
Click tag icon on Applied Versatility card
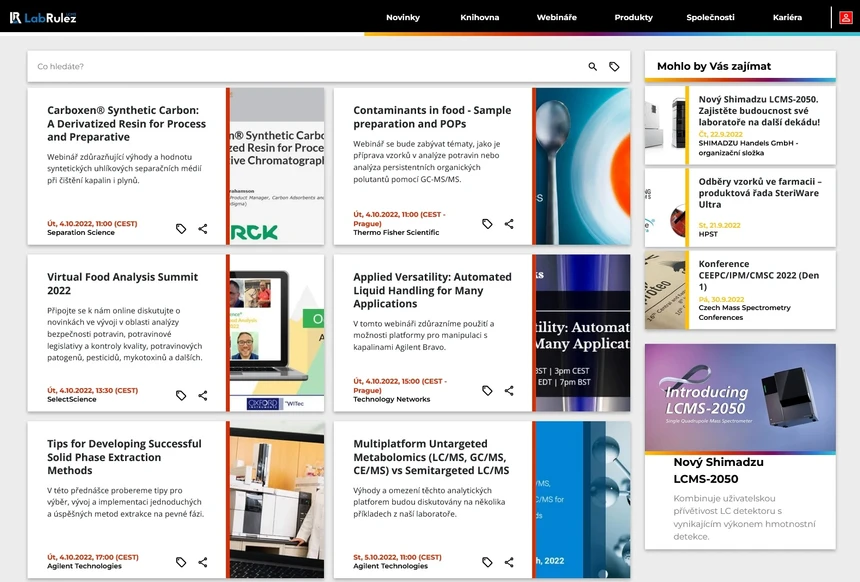point(487,391)
